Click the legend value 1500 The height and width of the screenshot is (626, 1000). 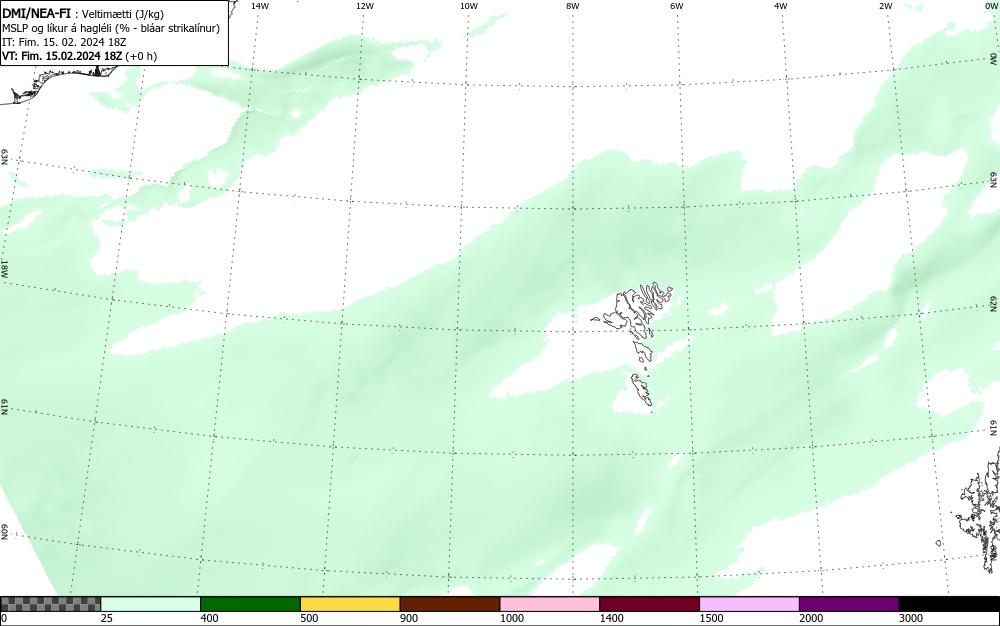pos(711,618)
